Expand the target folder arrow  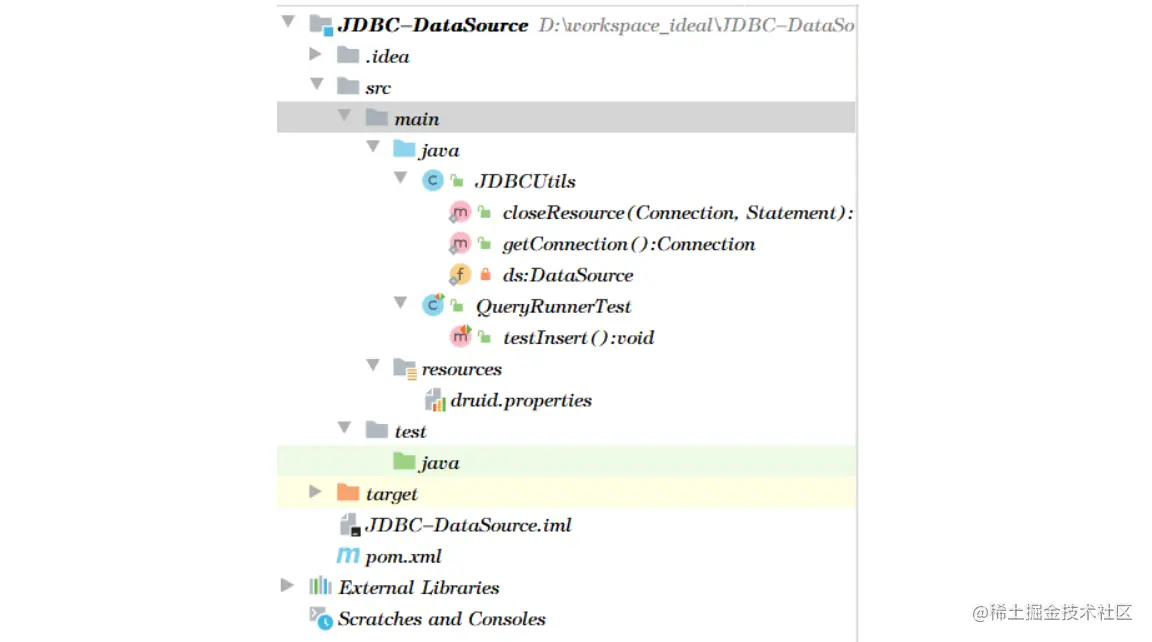click(315, 491)
